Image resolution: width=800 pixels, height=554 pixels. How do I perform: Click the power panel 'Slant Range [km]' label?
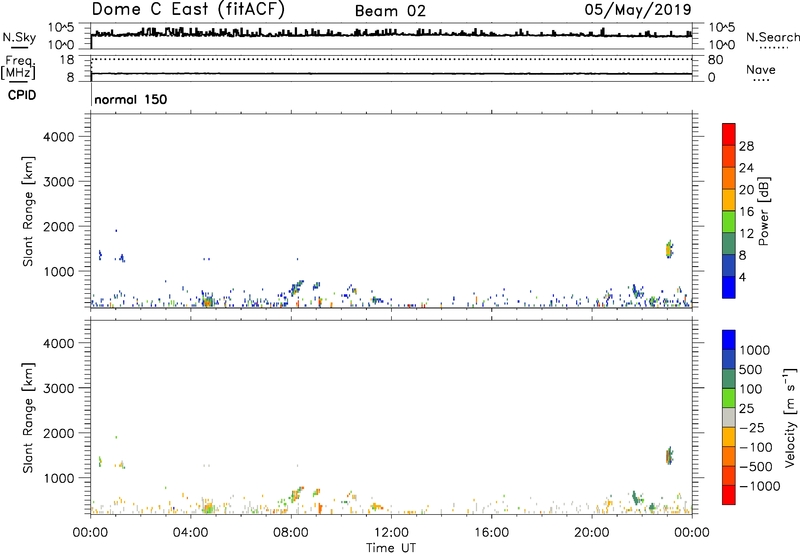click(29, 211)
